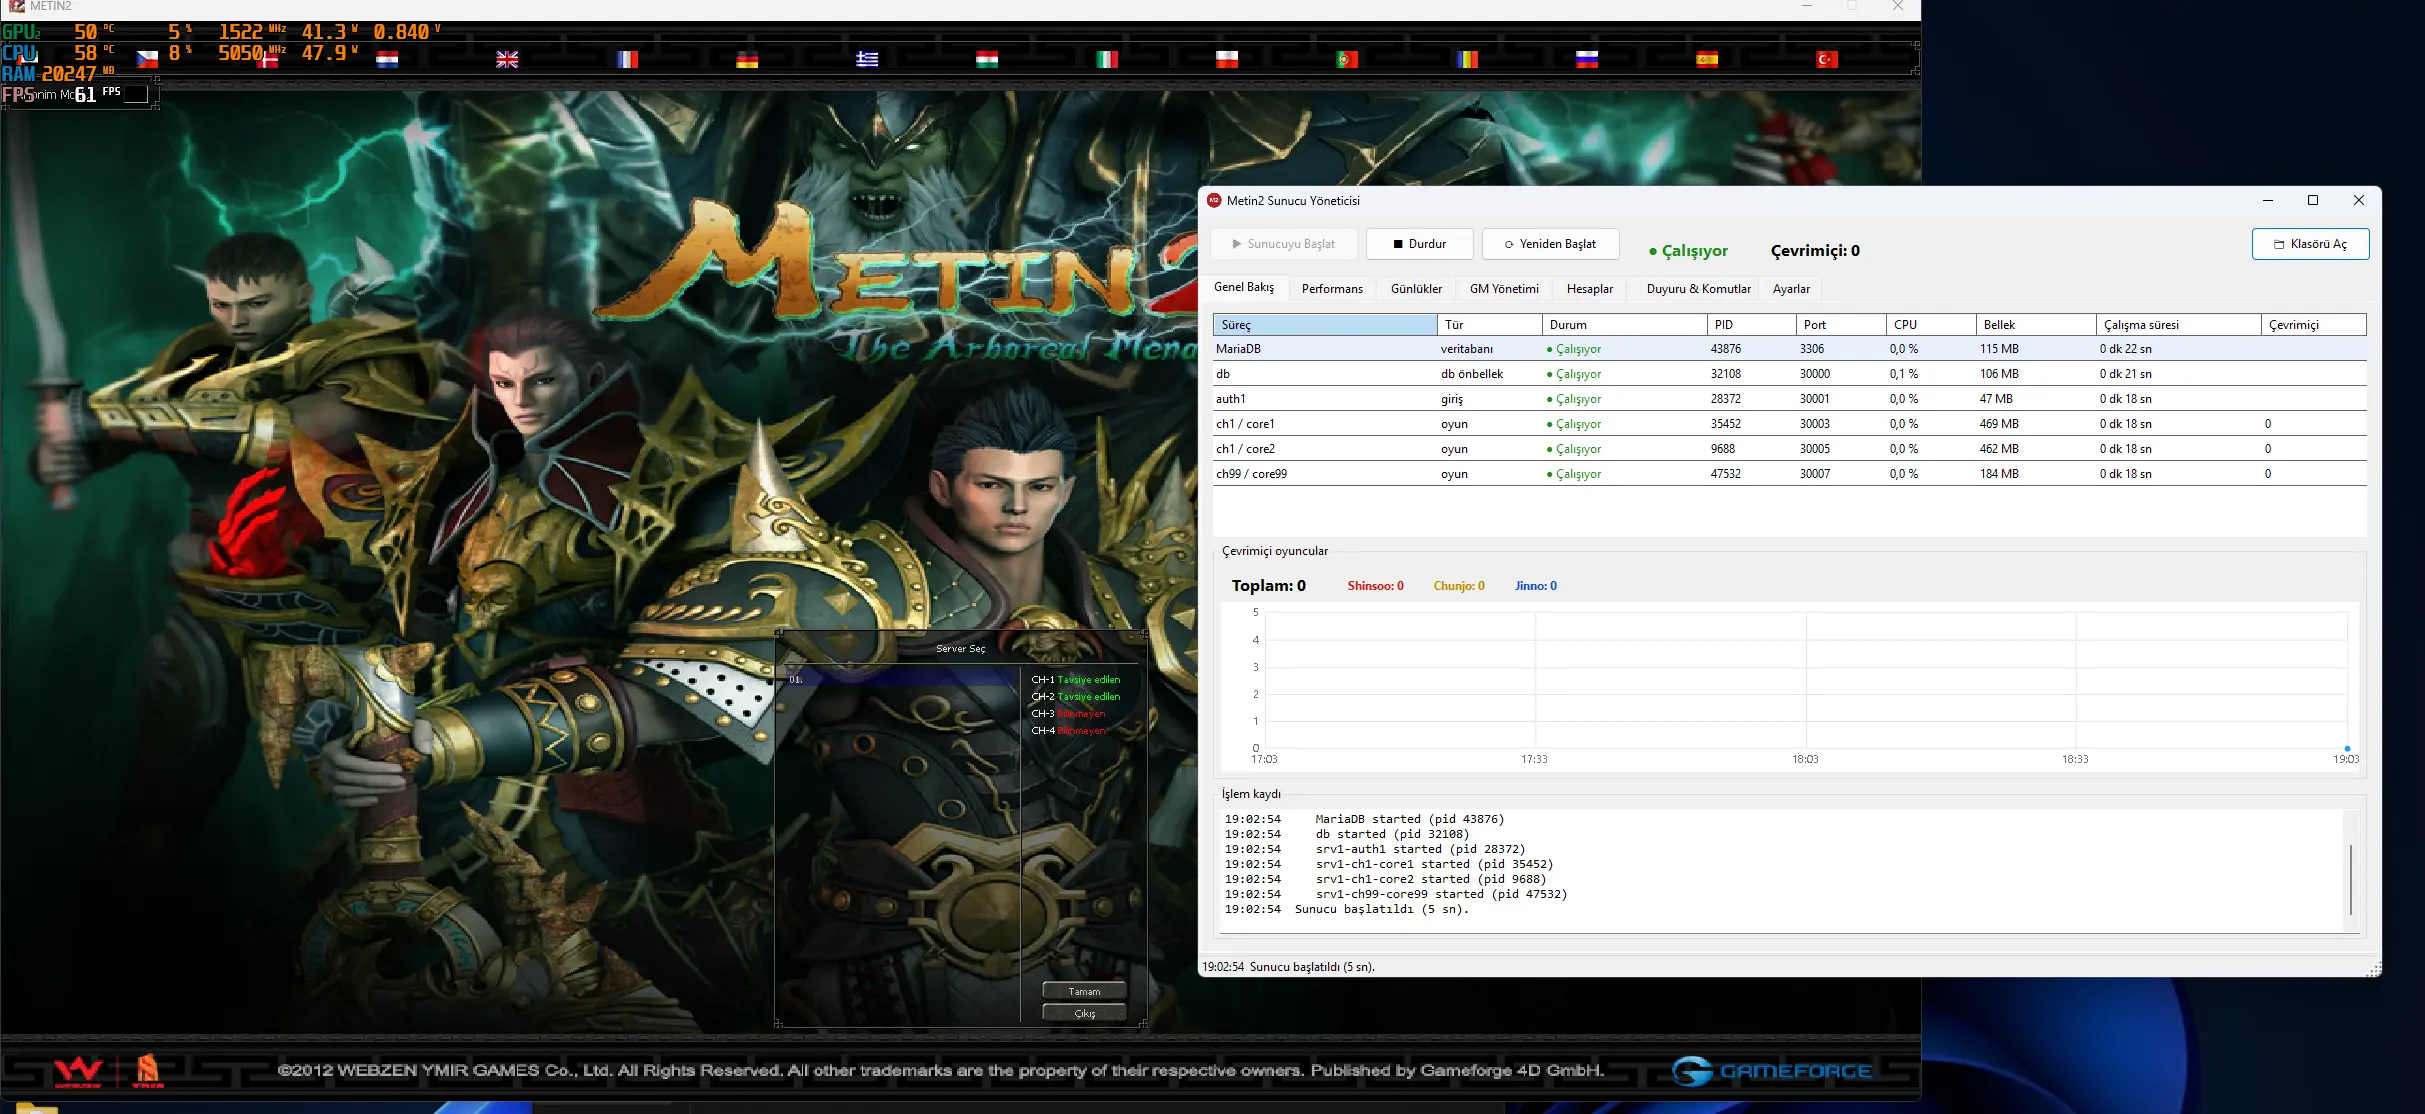This screenshot has width=2425, height=1114.
Task: Select the Netherlands flag language icon
Action: [387, 59]
